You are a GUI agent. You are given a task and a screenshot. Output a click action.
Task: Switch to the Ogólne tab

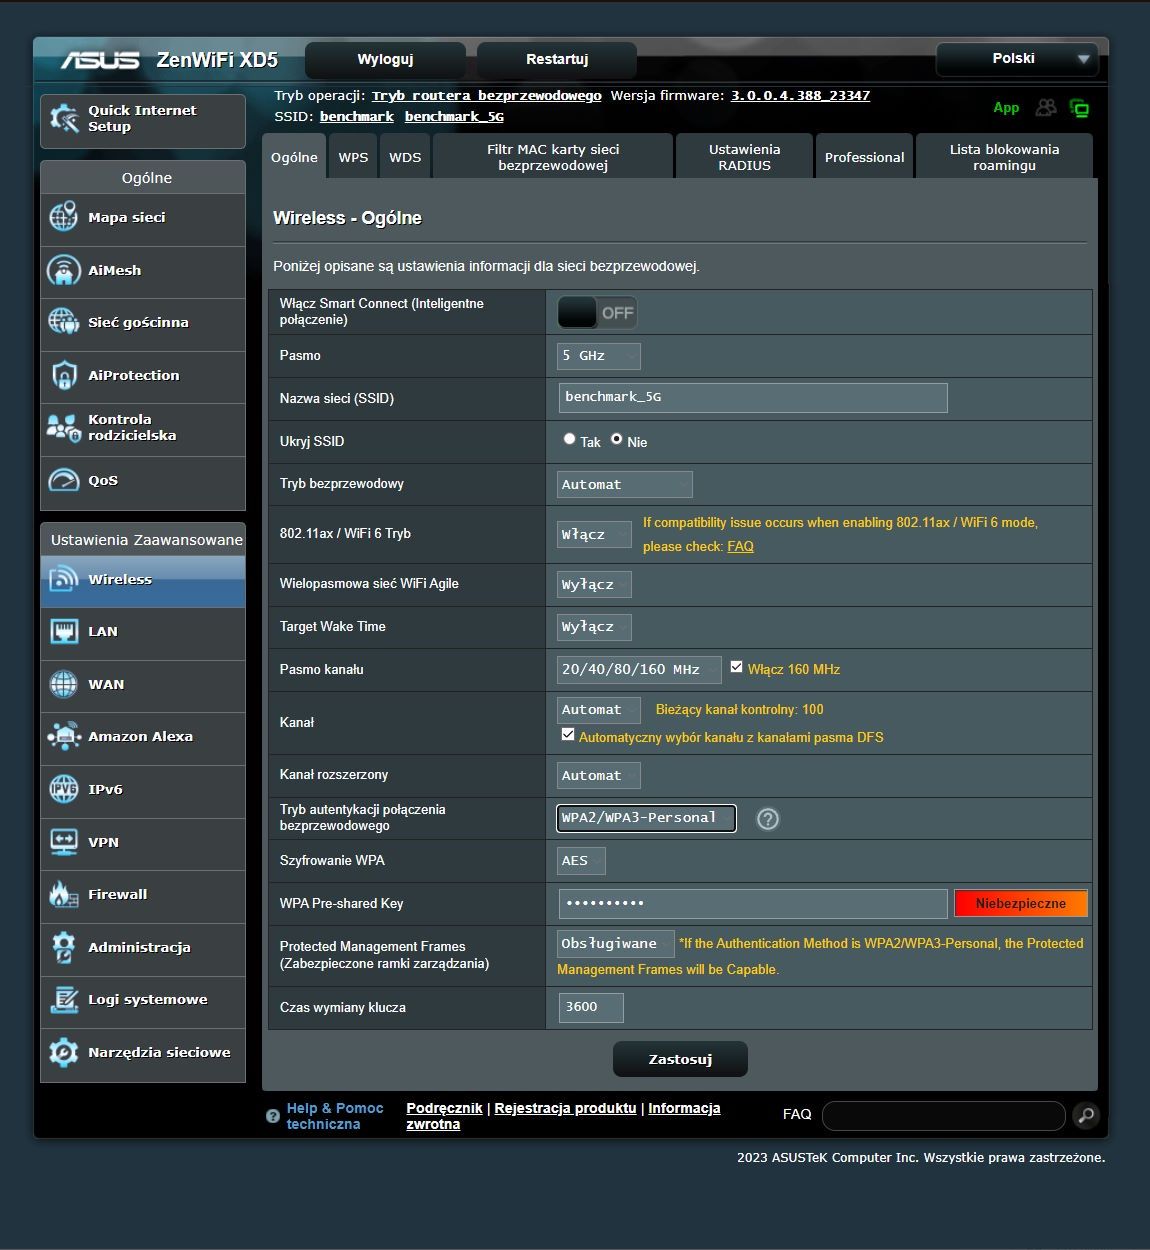(x=294, y=158)
